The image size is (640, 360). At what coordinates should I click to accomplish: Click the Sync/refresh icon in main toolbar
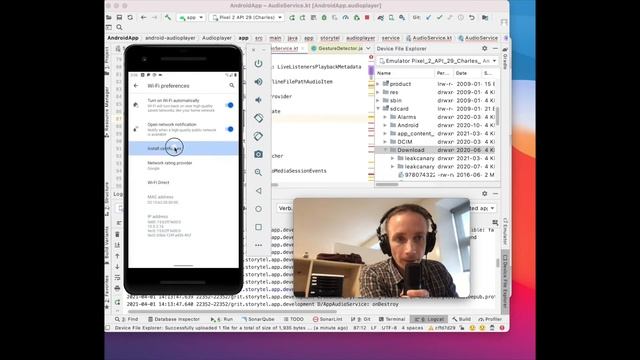(130, 18)
